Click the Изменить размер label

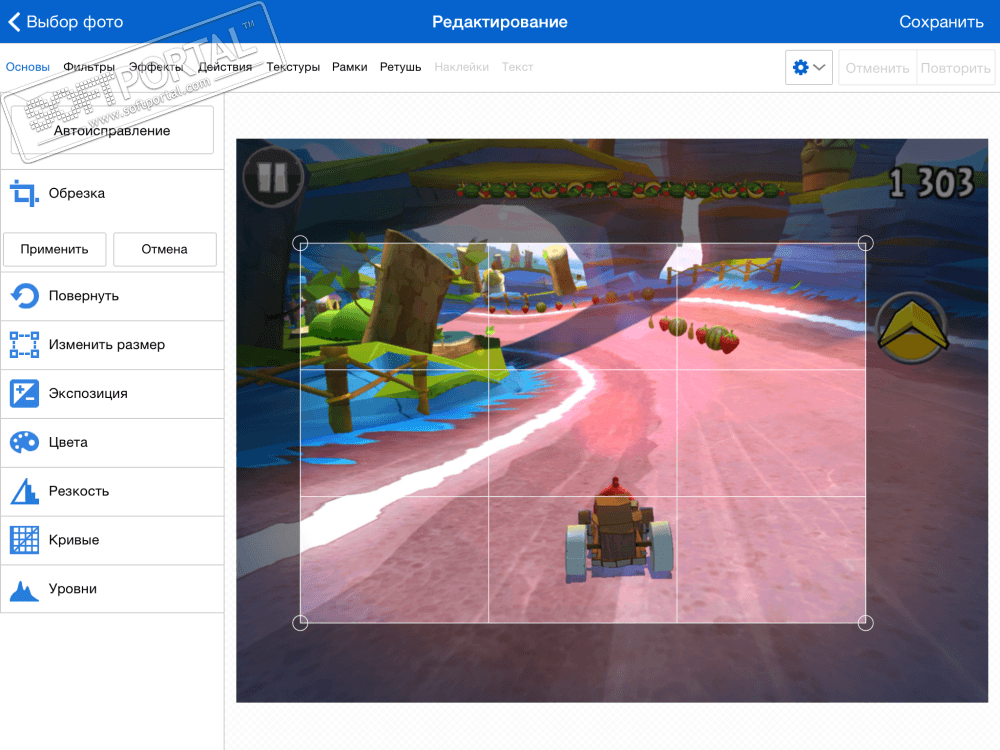pyautogui.click(x=107, y=344)
